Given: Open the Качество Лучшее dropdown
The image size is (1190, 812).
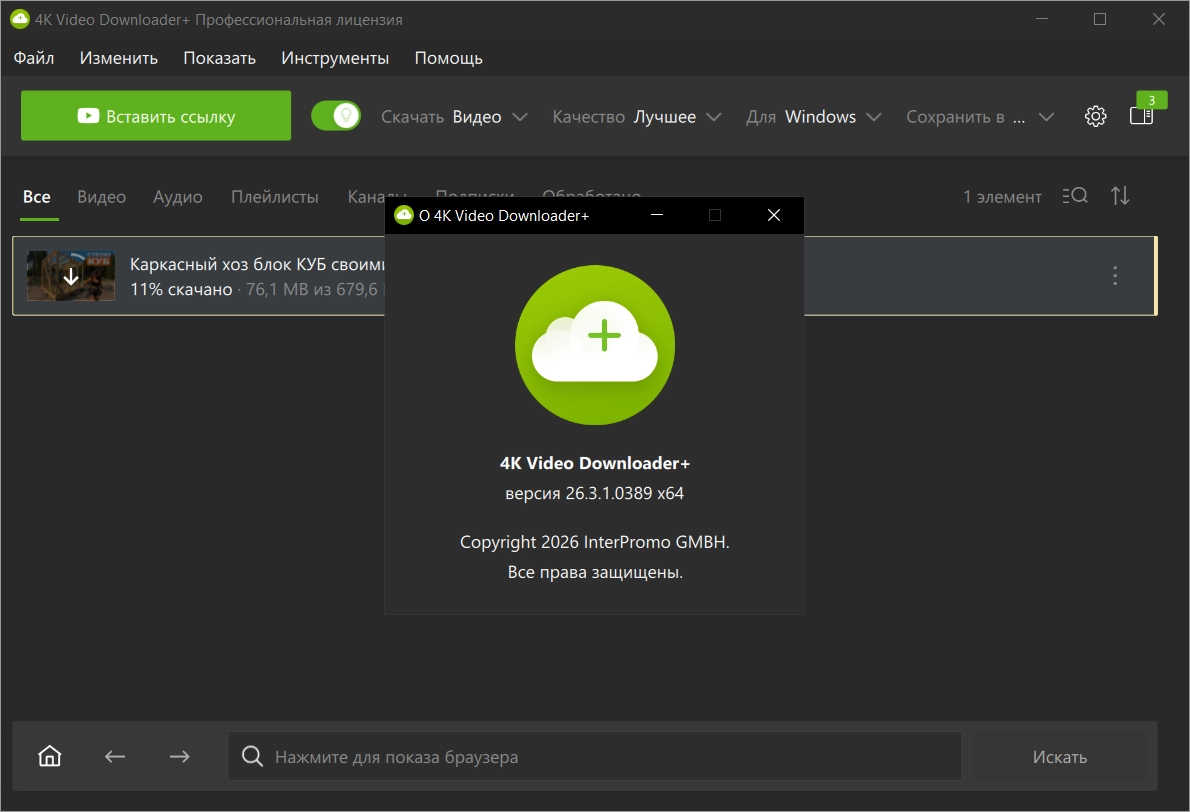Looking at the screenshot, I should click(x=636, y=117).
